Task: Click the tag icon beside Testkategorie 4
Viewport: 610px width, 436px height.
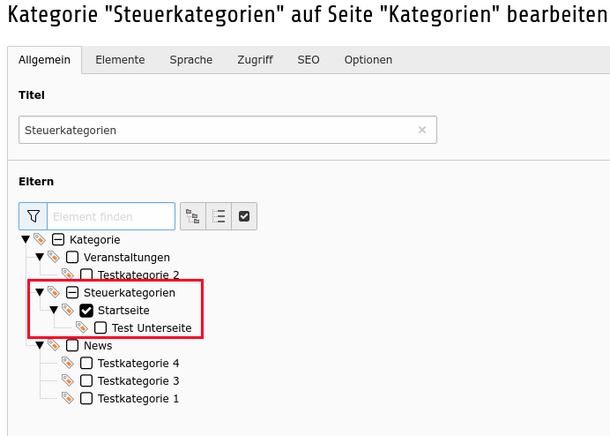Action: pos(68,363)
